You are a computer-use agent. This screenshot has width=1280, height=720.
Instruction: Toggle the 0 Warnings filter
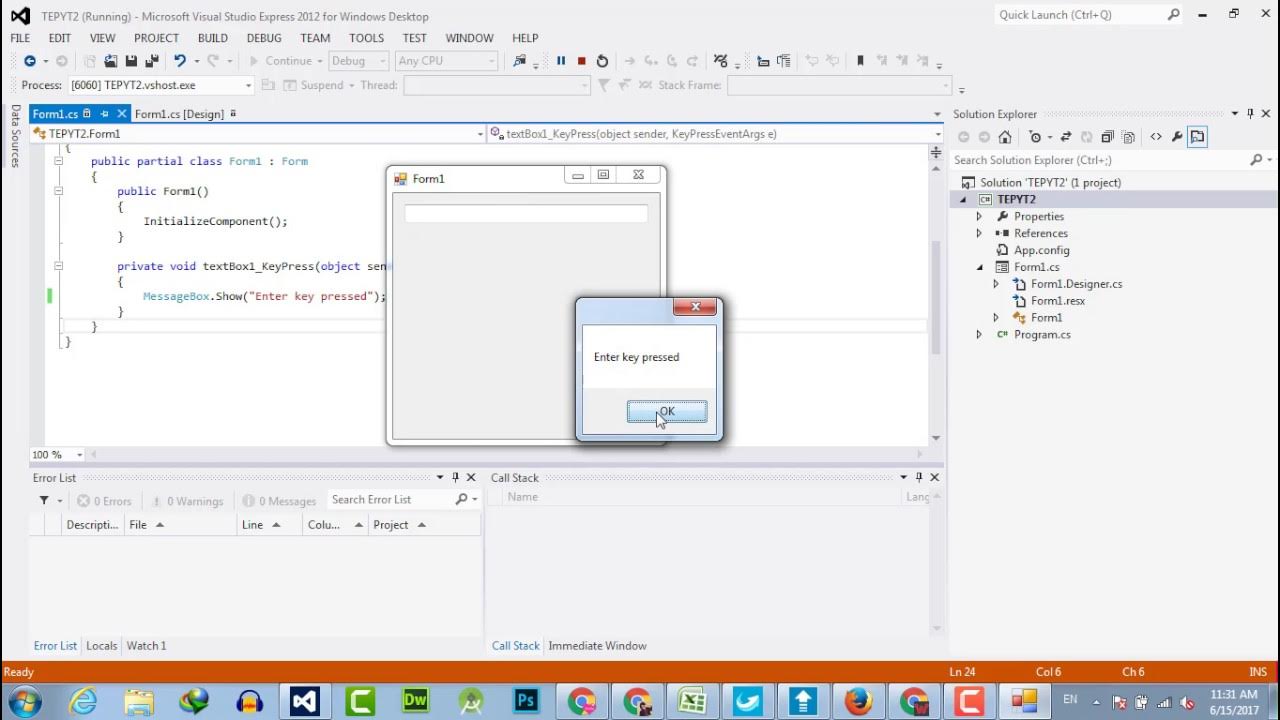point(186,501)
